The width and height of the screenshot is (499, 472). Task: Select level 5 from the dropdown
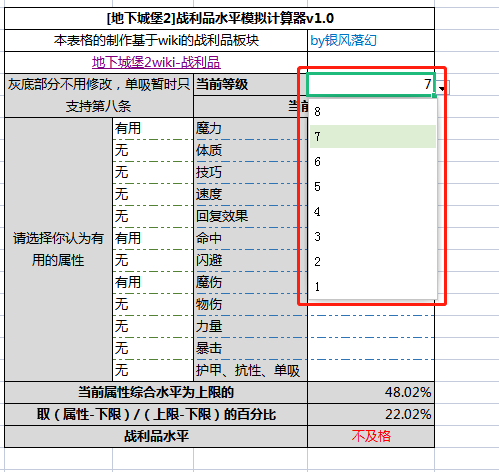tap(373, 187)
